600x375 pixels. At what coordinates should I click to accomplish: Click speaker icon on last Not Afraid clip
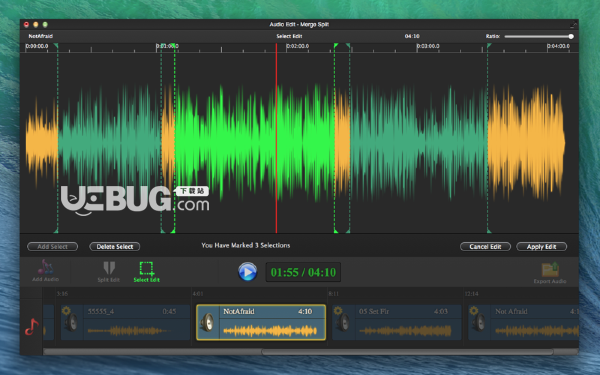(x=479, y=322)
